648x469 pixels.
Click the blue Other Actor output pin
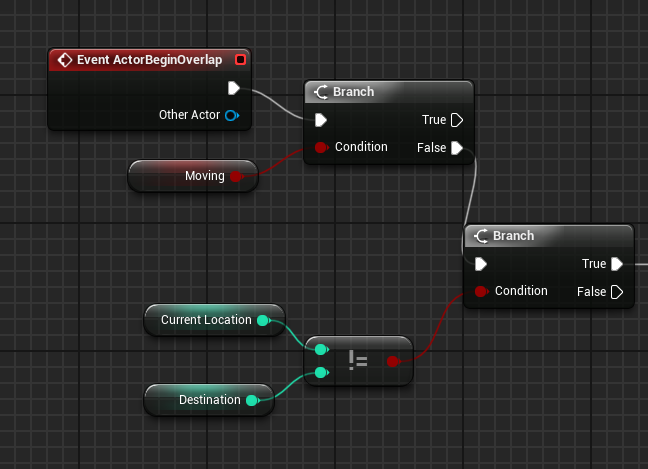tap(232, 115)
